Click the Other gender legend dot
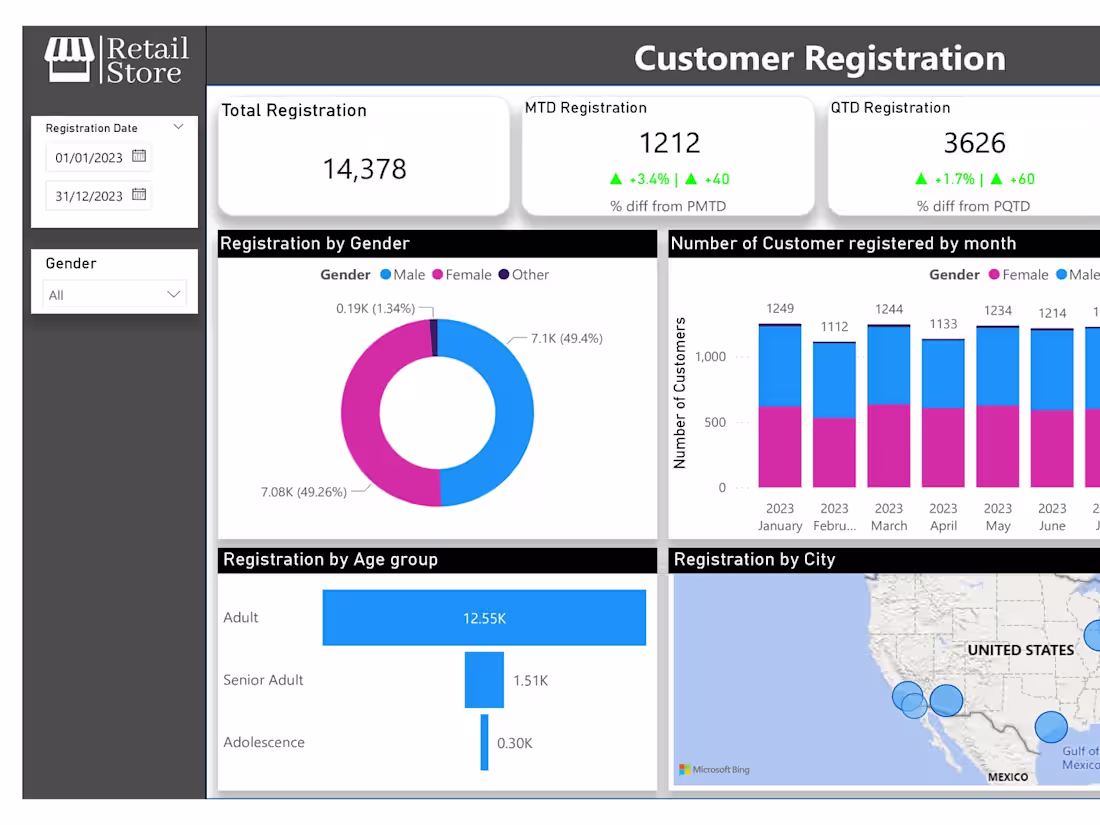This screenshot has width=1100, height=825. (506, 274)
